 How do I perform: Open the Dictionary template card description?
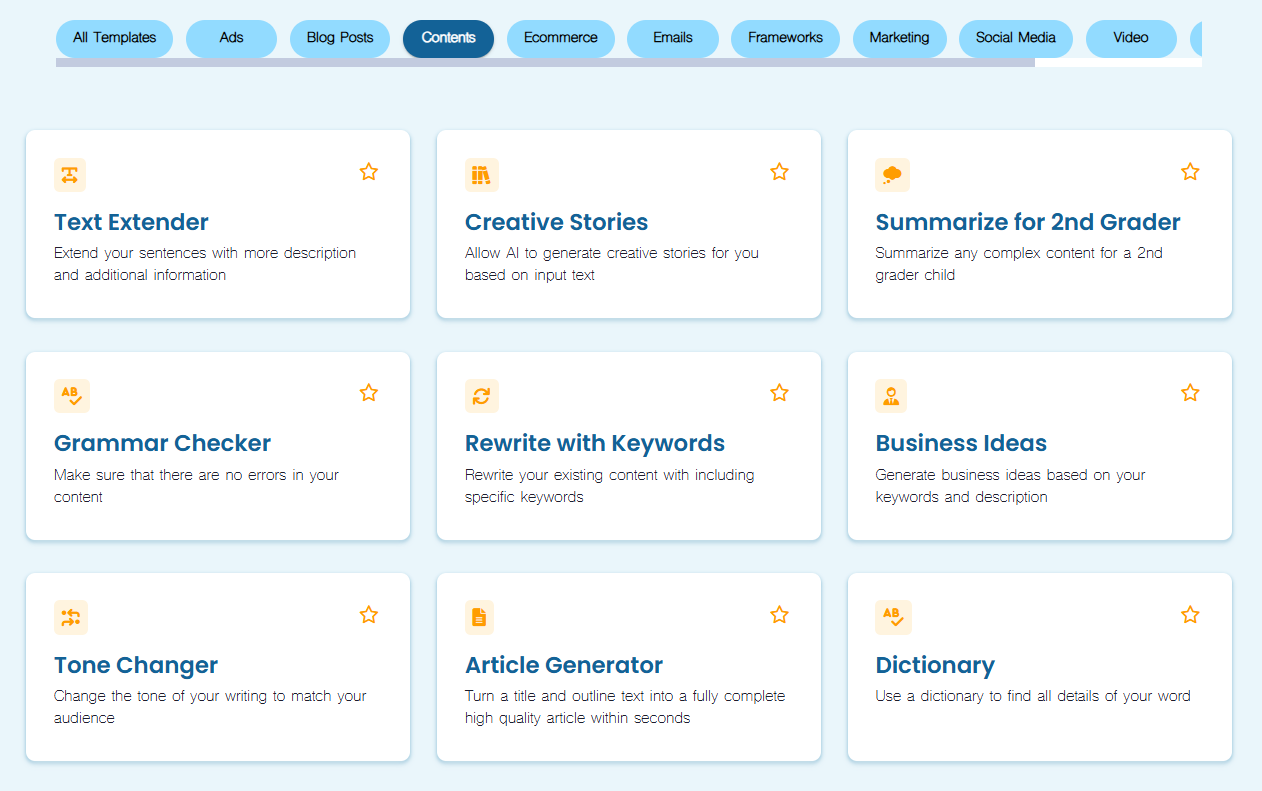coord(1032,696)
